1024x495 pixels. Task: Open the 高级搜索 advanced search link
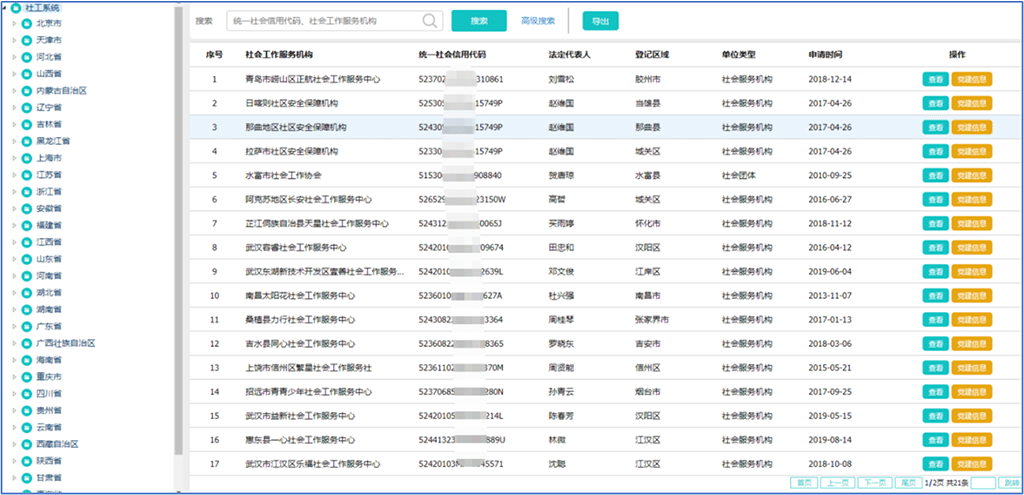click(x=538, y=20)
